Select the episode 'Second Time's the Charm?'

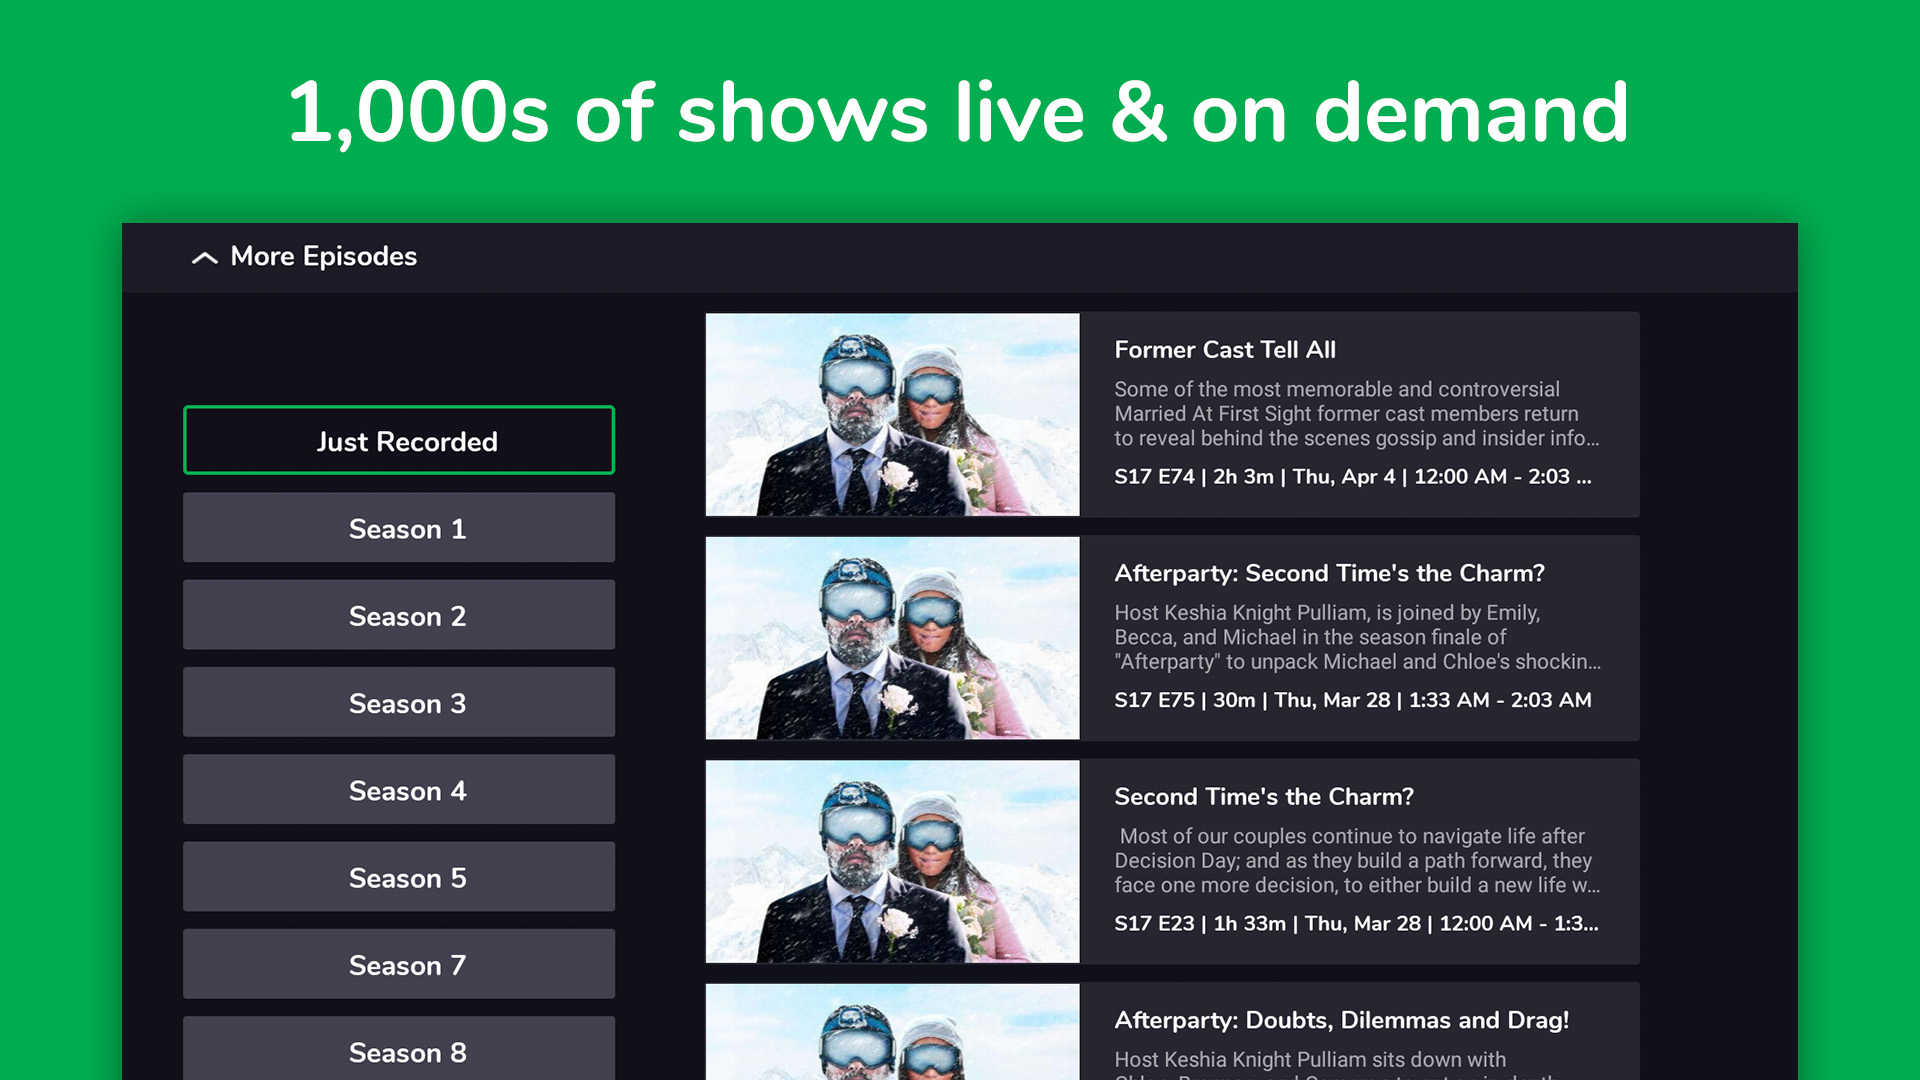(1263, 797)
